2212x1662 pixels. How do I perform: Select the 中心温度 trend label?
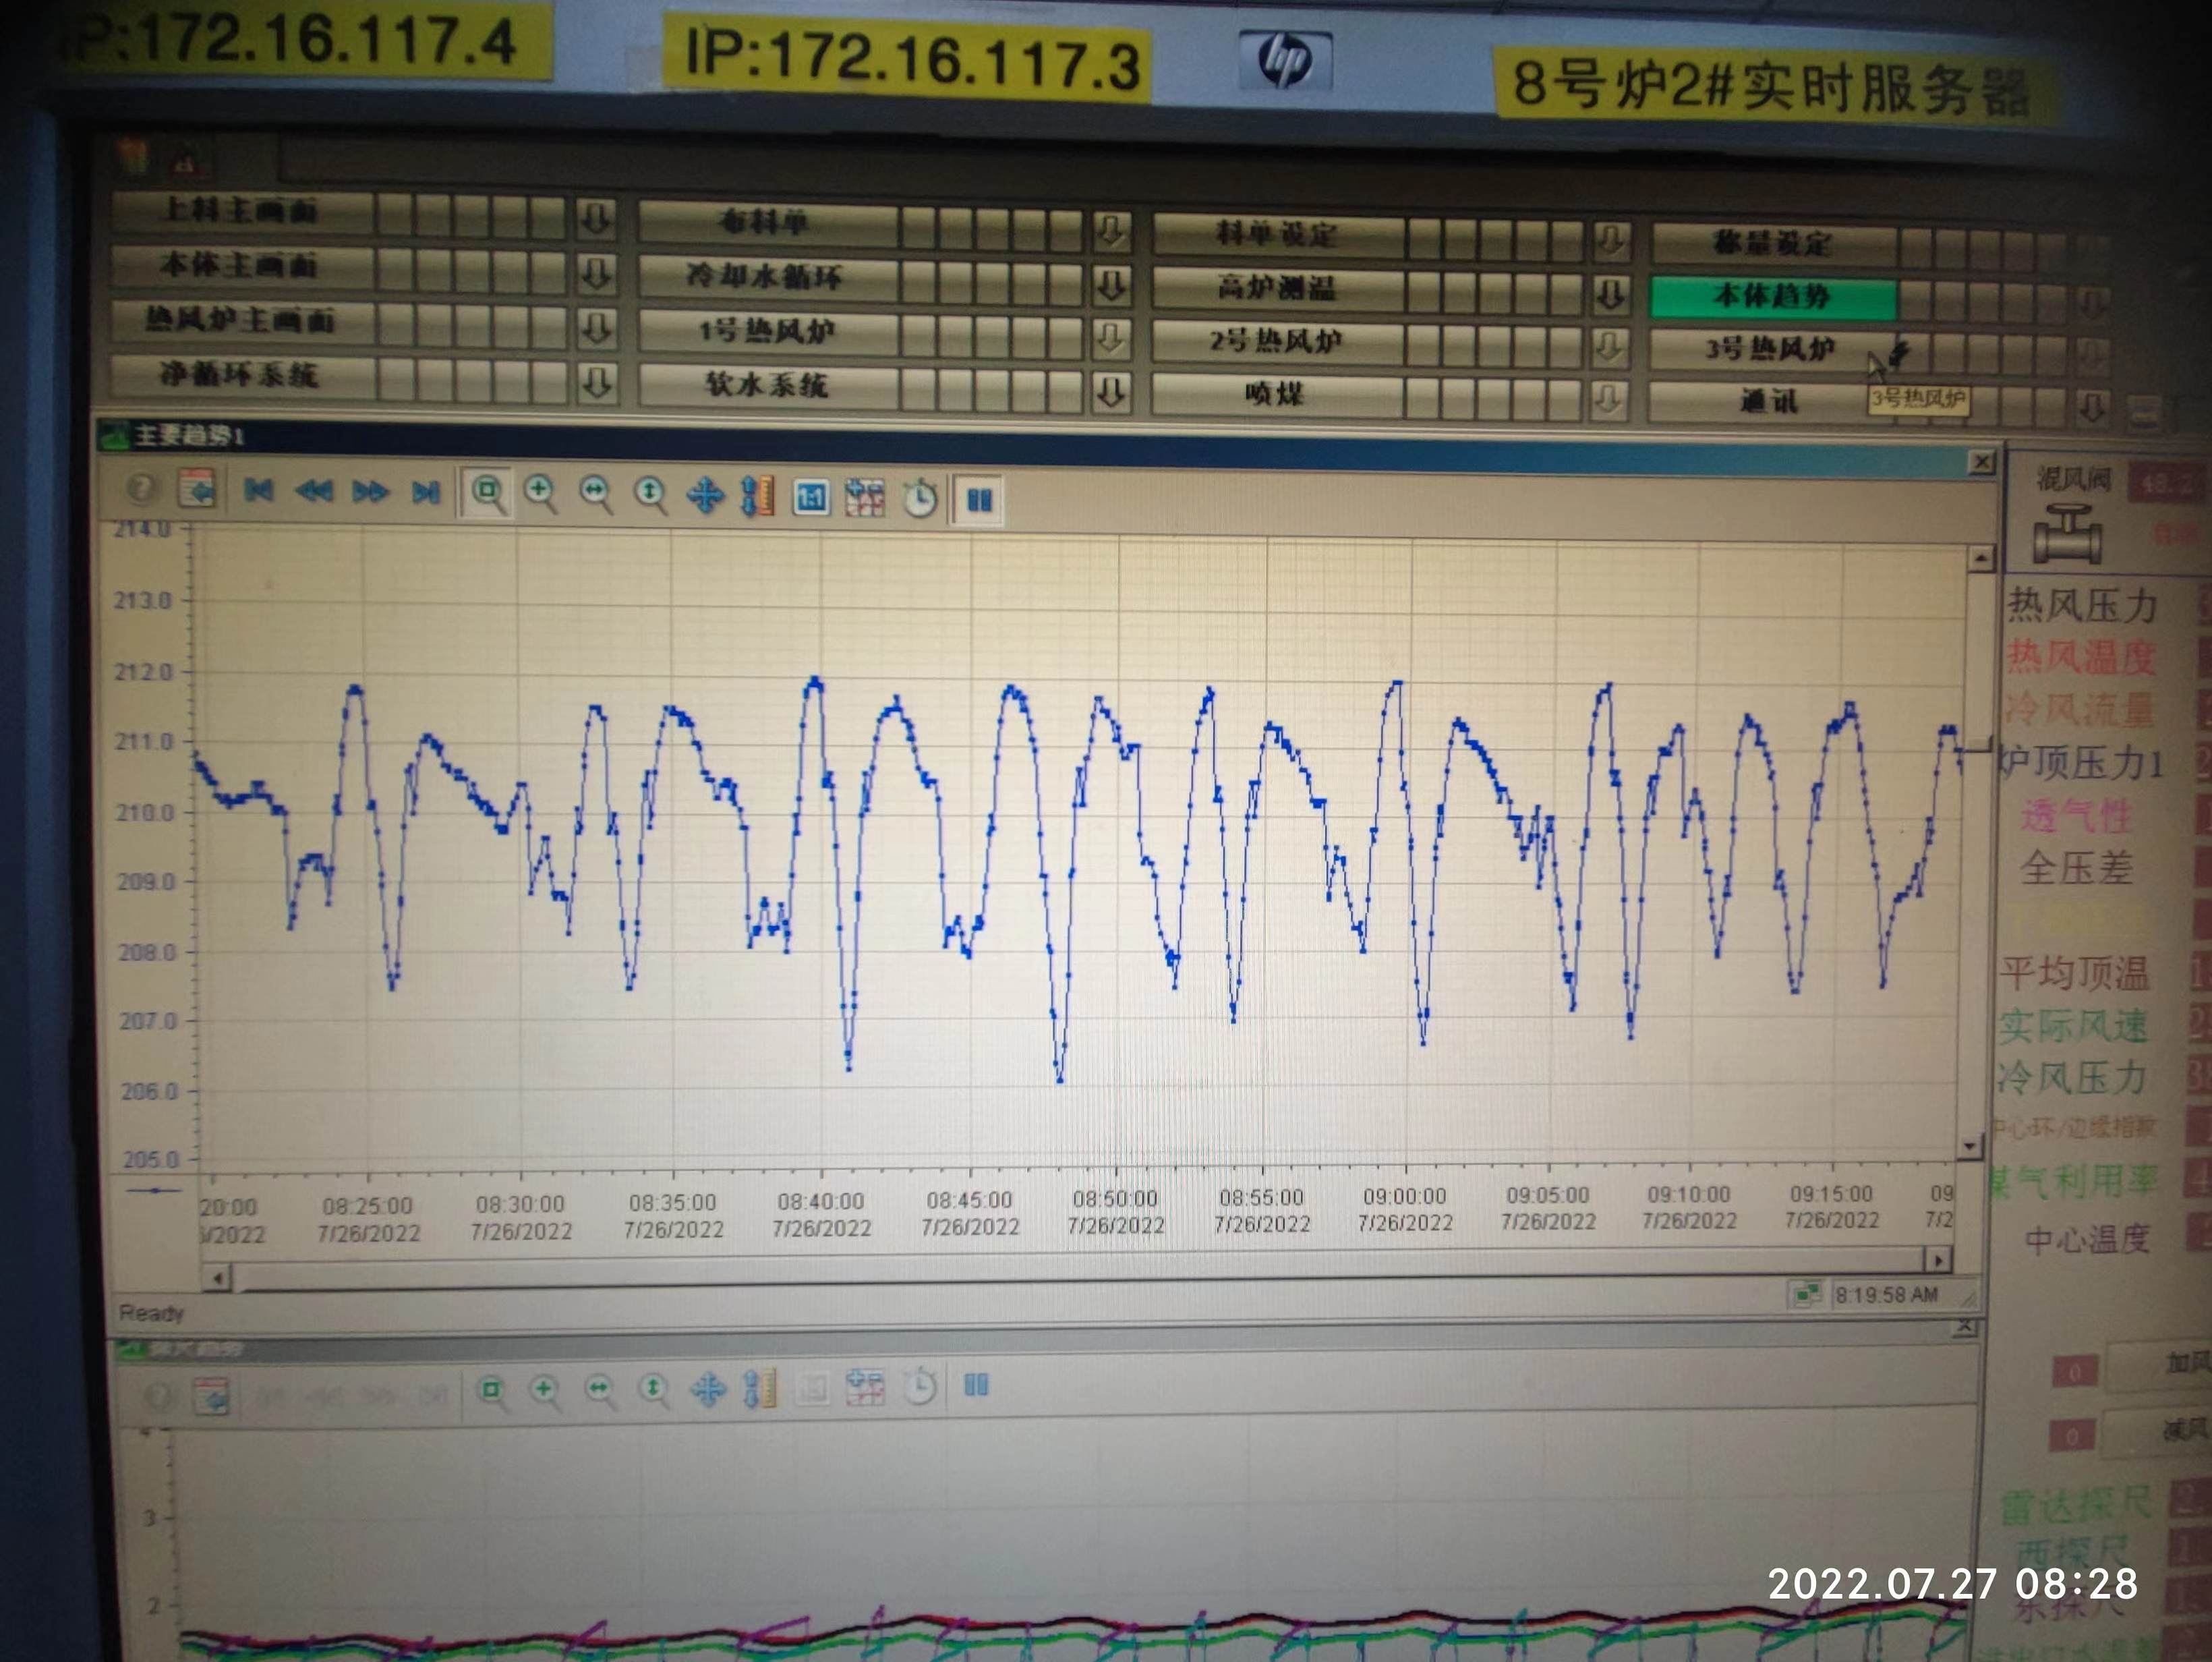[x=2086, y=1240]
